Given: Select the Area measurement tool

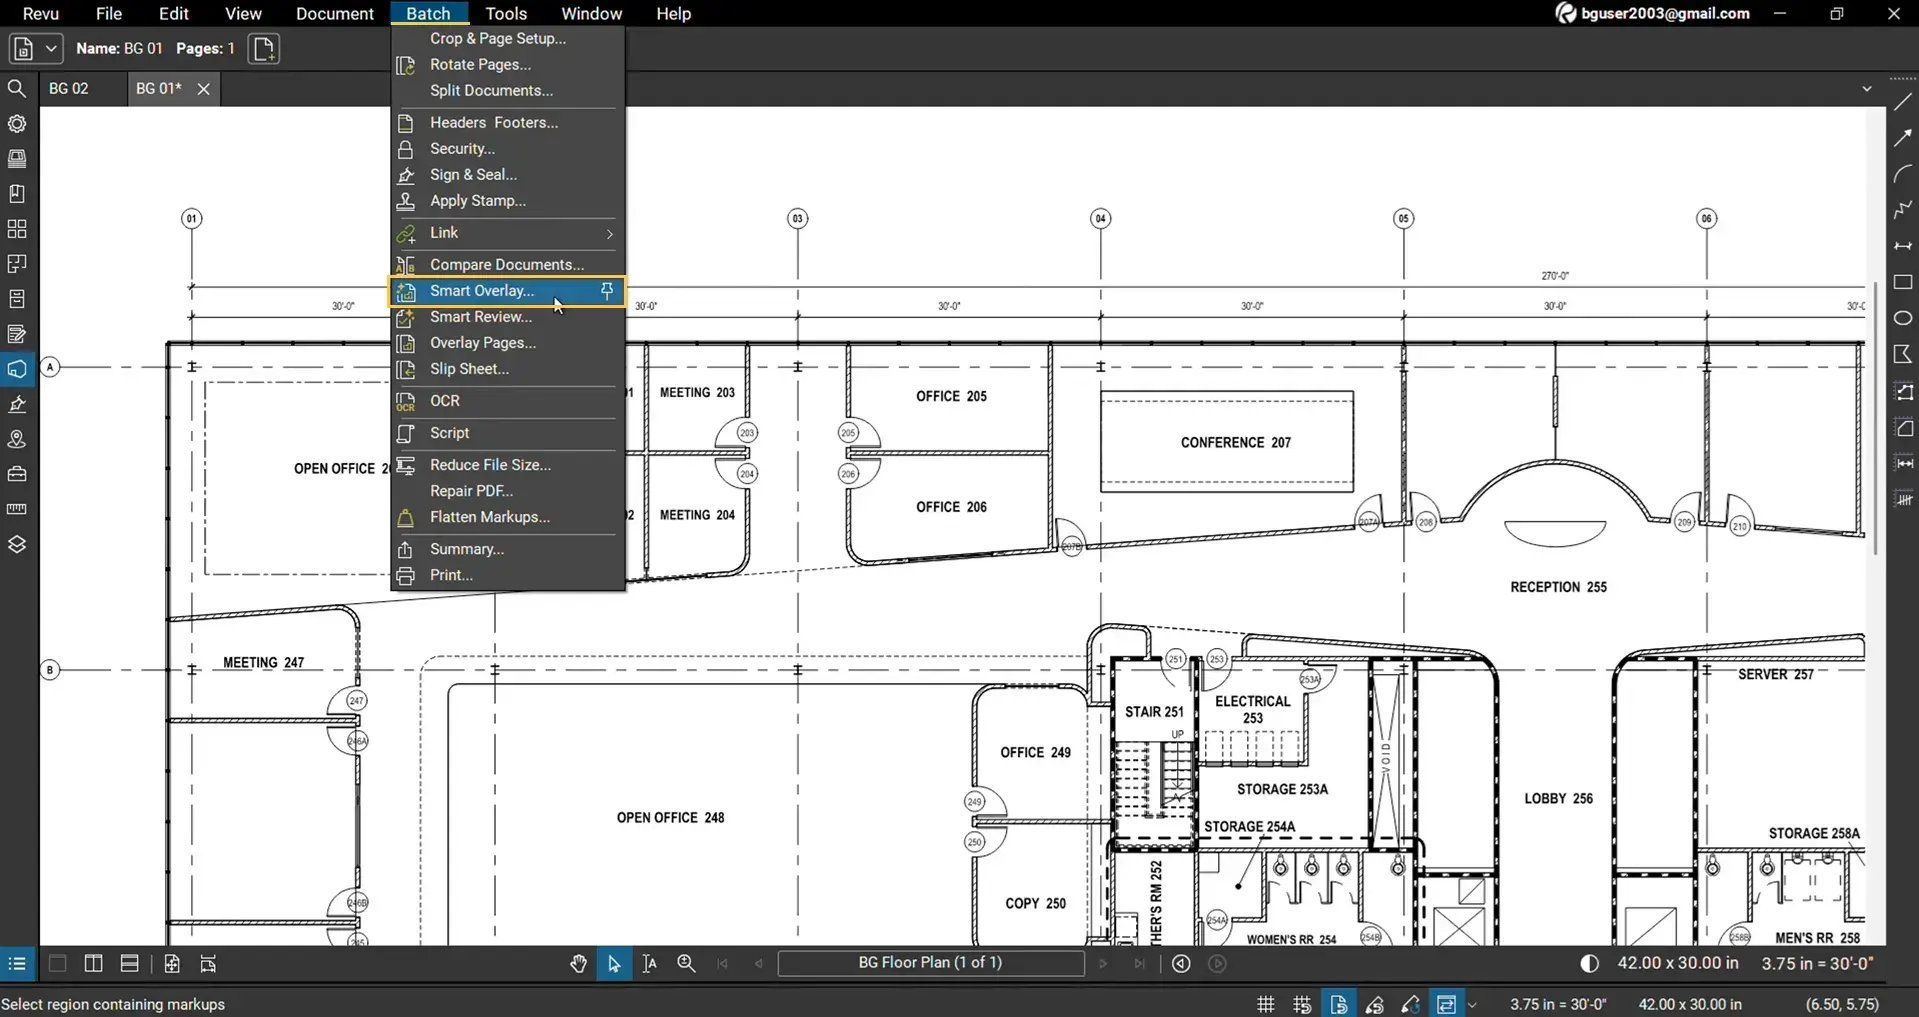Looking at the screenshot, I should pos(1903,428).
